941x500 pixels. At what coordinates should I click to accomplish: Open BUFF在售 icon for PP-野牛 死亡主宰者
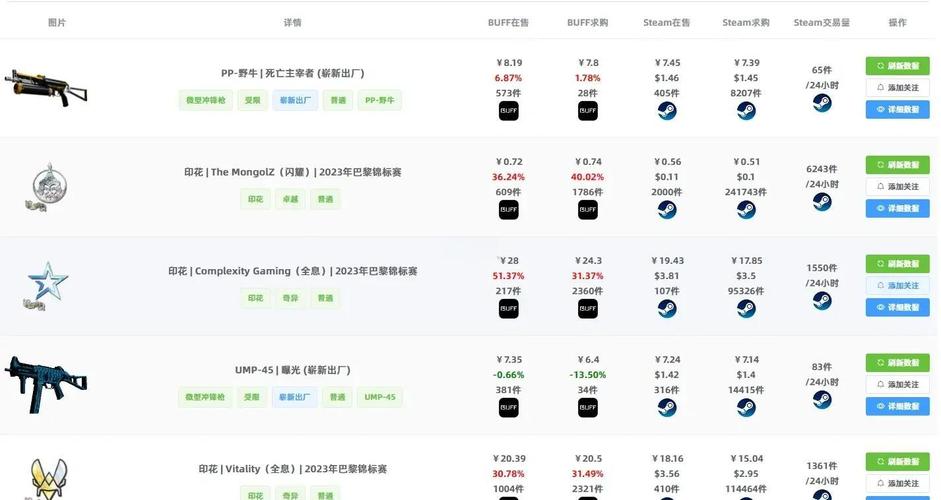[x=508, y=111]
